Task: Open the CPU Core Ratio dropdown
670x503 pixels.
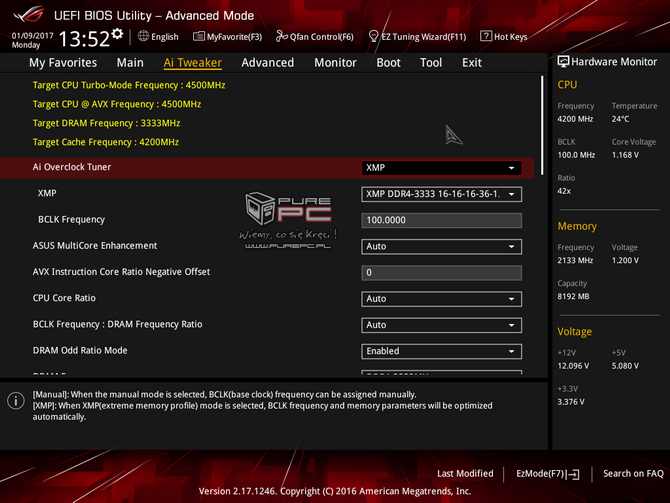Action: [x=441, y=299]
